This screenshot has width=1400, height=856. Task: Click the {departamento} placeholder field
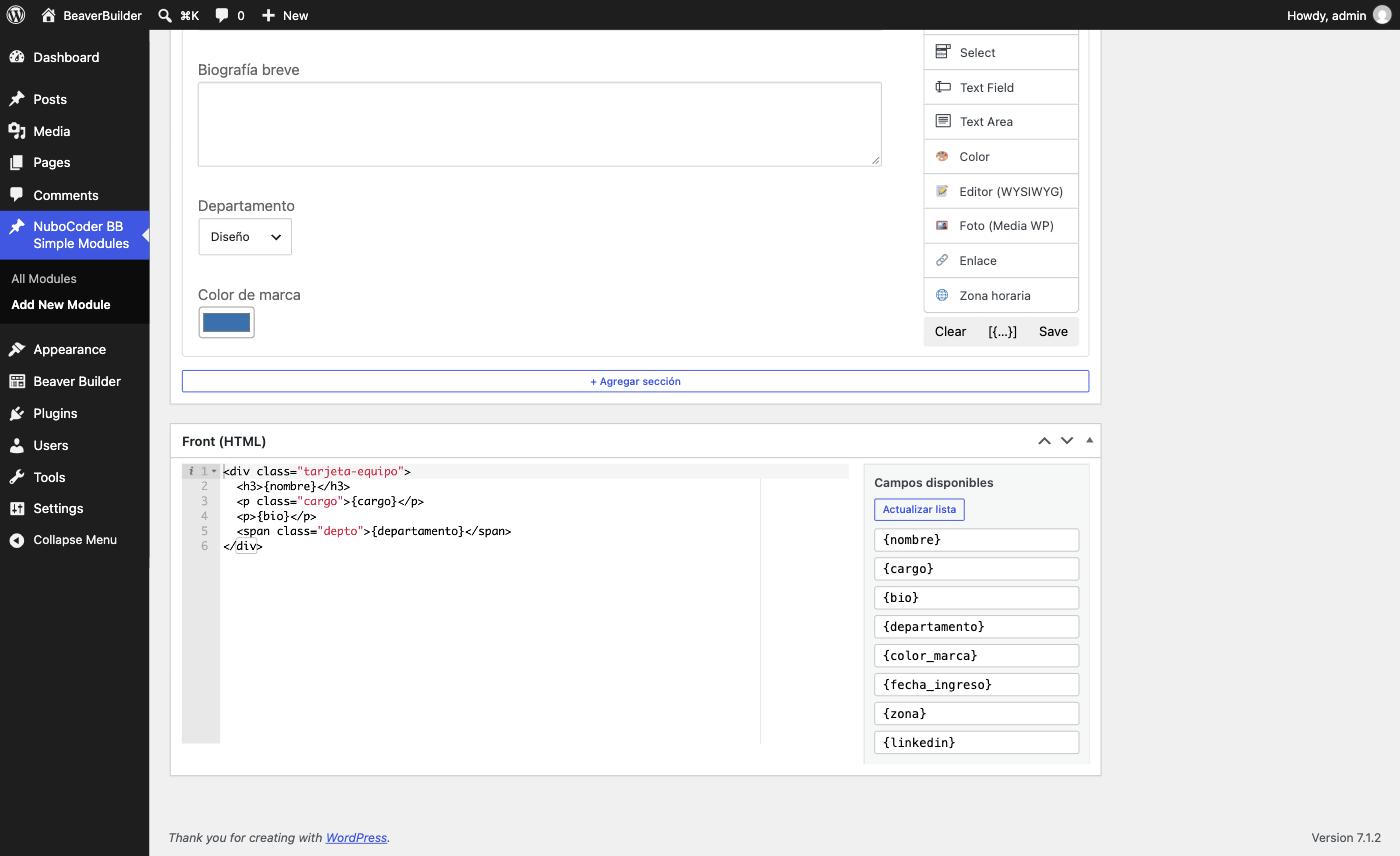tap(976, 627)
